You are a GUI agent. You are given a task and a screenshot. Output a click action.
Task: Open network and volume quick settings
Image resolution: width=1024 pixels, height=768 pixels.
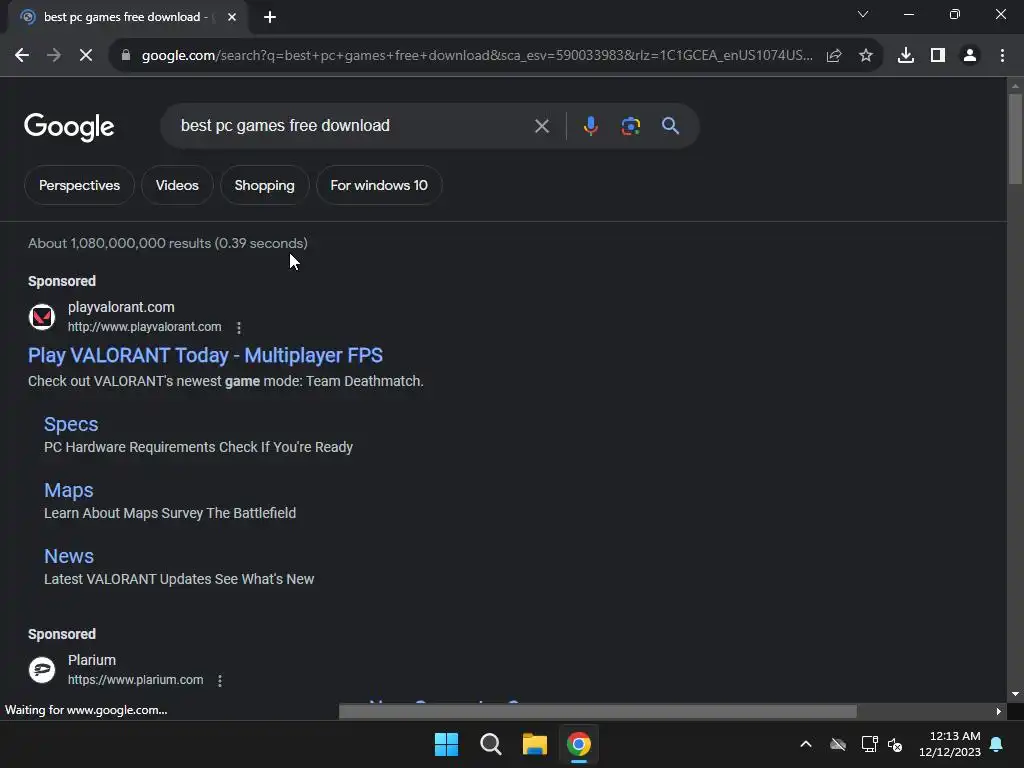tap(882, 744)
